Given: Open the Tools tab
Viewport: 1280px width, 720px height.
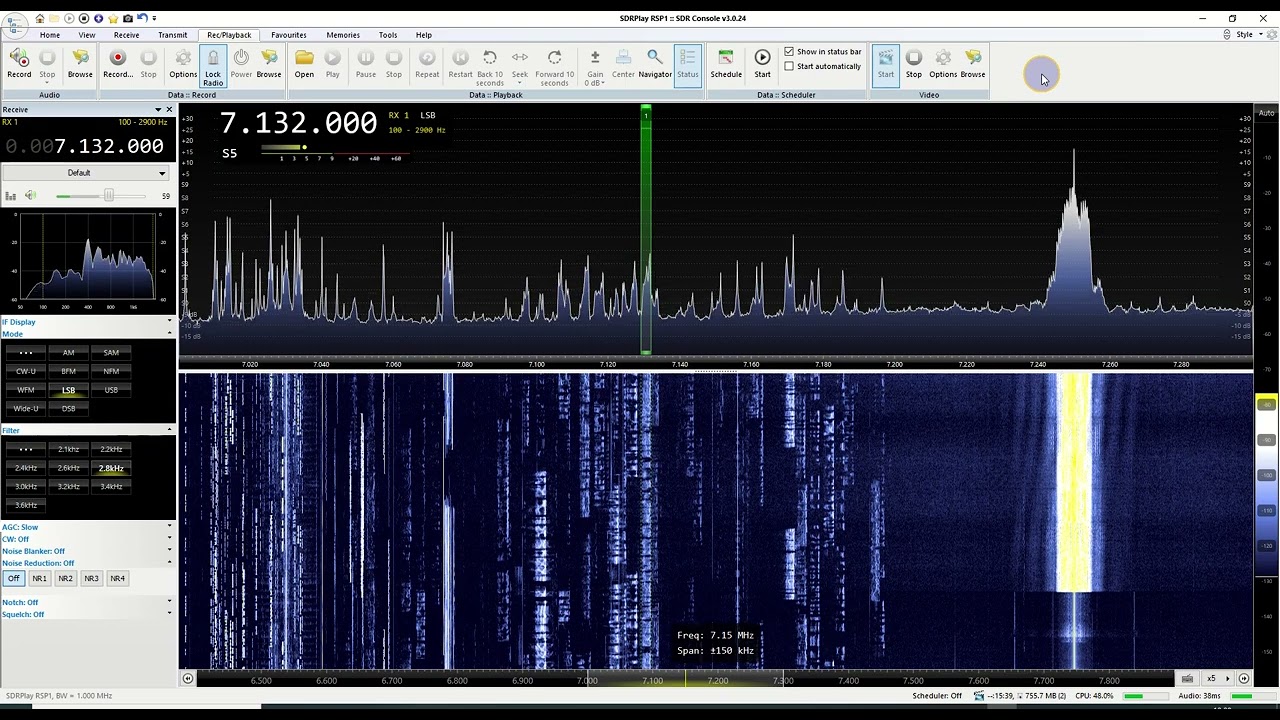Looking at the screenshot, I should click(388, 35).
